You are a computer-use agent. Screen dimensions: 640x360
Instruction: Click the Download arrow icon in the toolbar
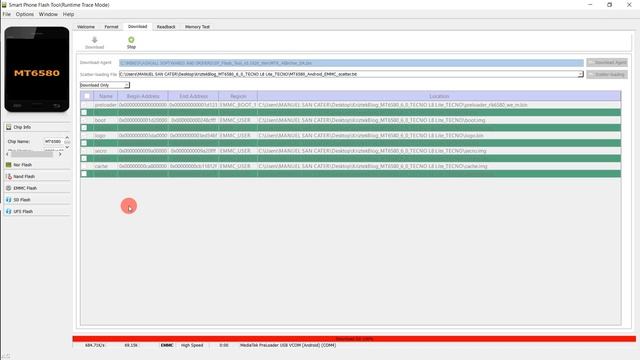(x=95, y=40)
